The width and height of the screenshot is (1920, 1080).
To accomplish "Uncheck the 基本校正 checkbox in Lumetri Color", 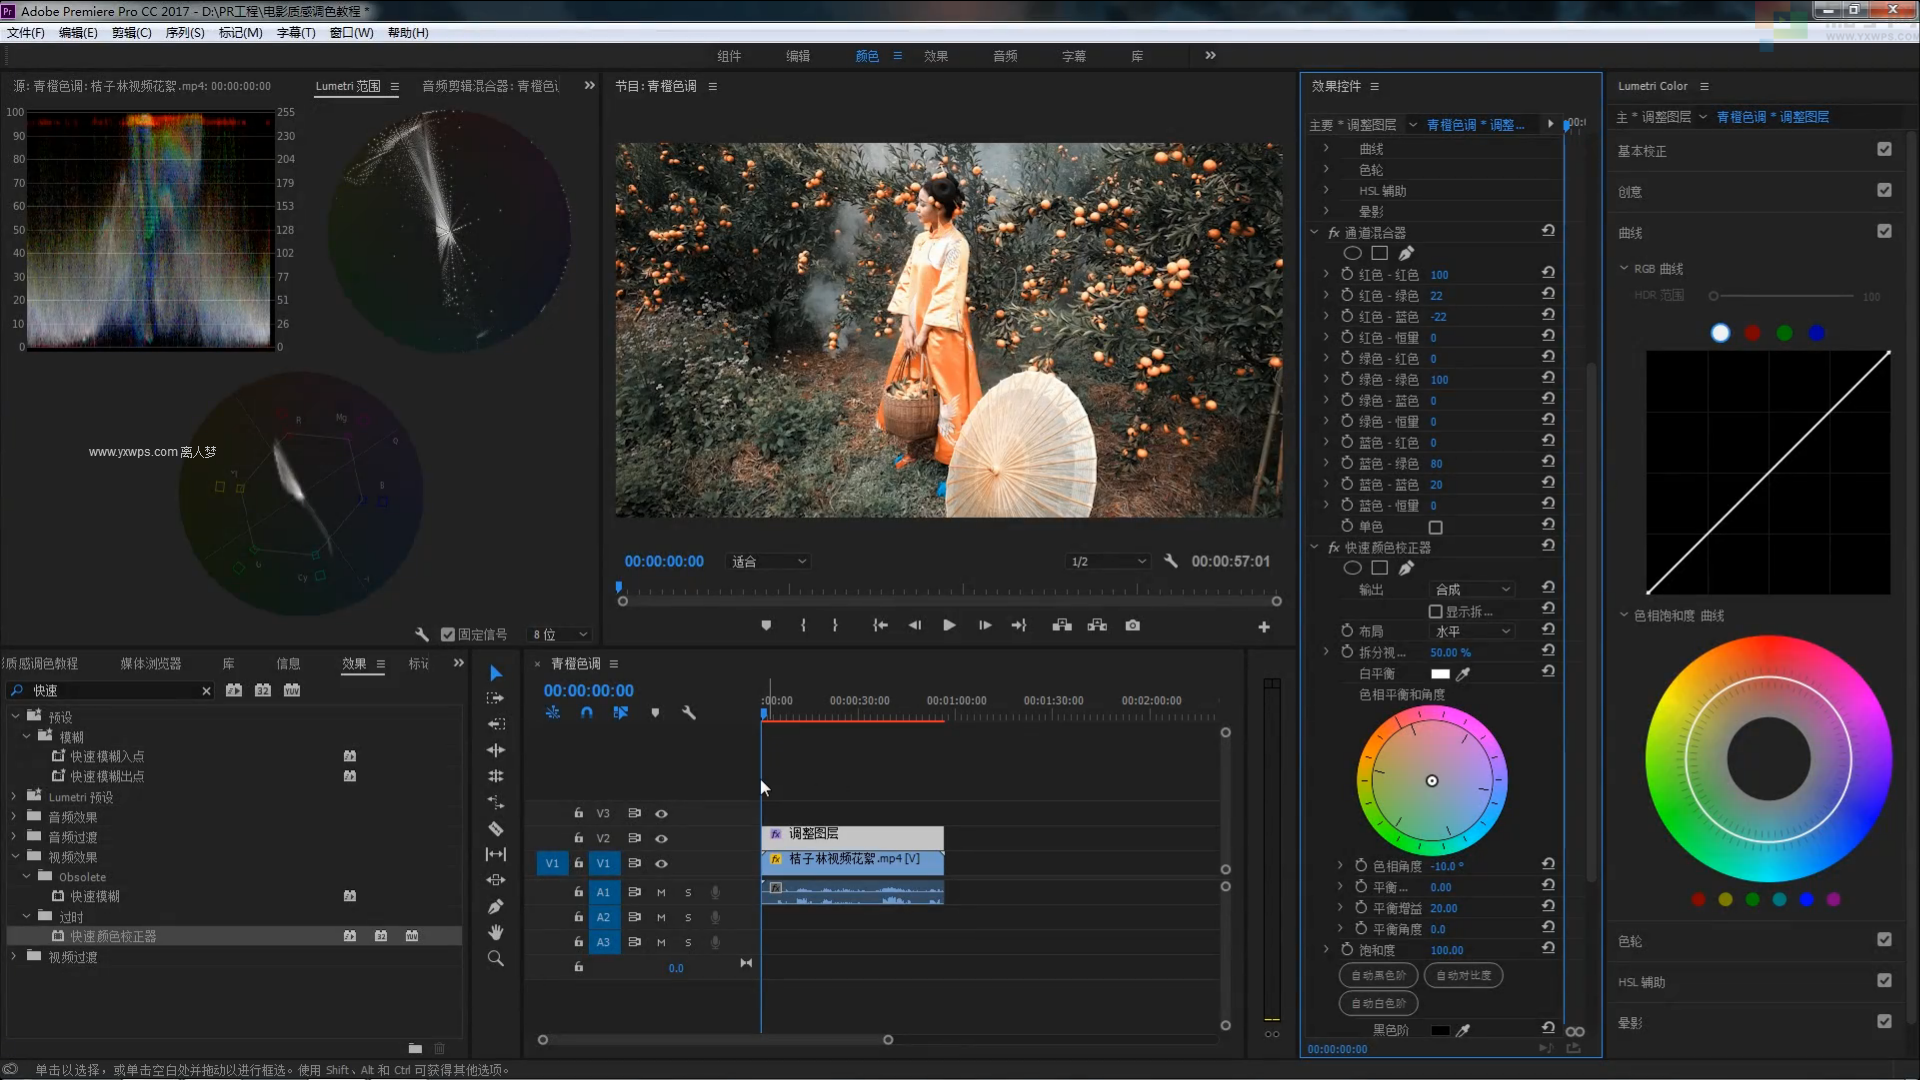I will tap(1884, 149).
